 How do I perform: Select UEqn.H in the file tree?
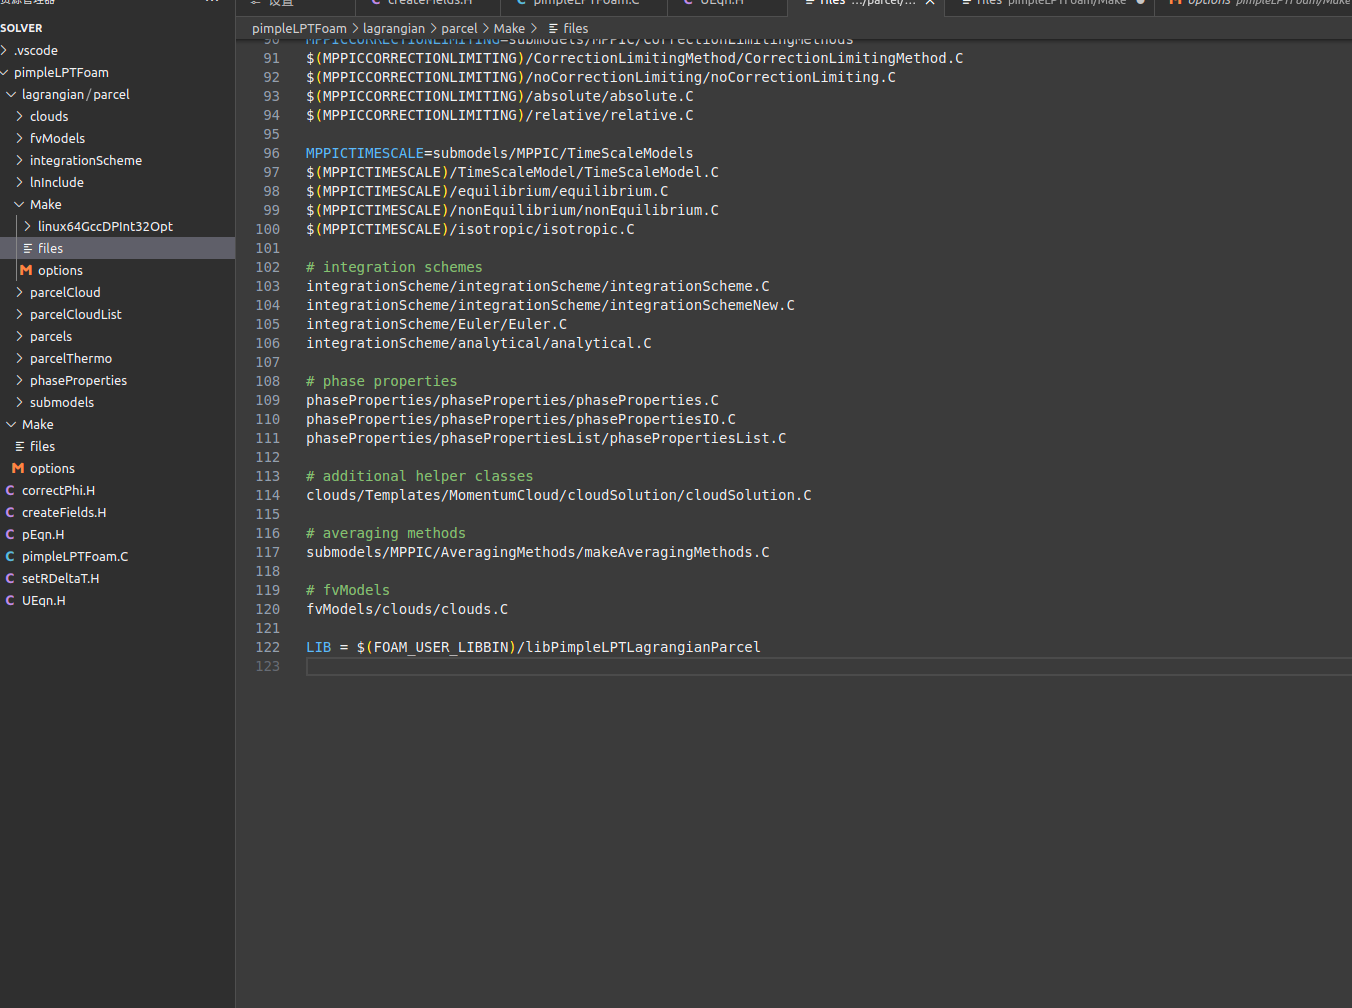pos(44,600)
